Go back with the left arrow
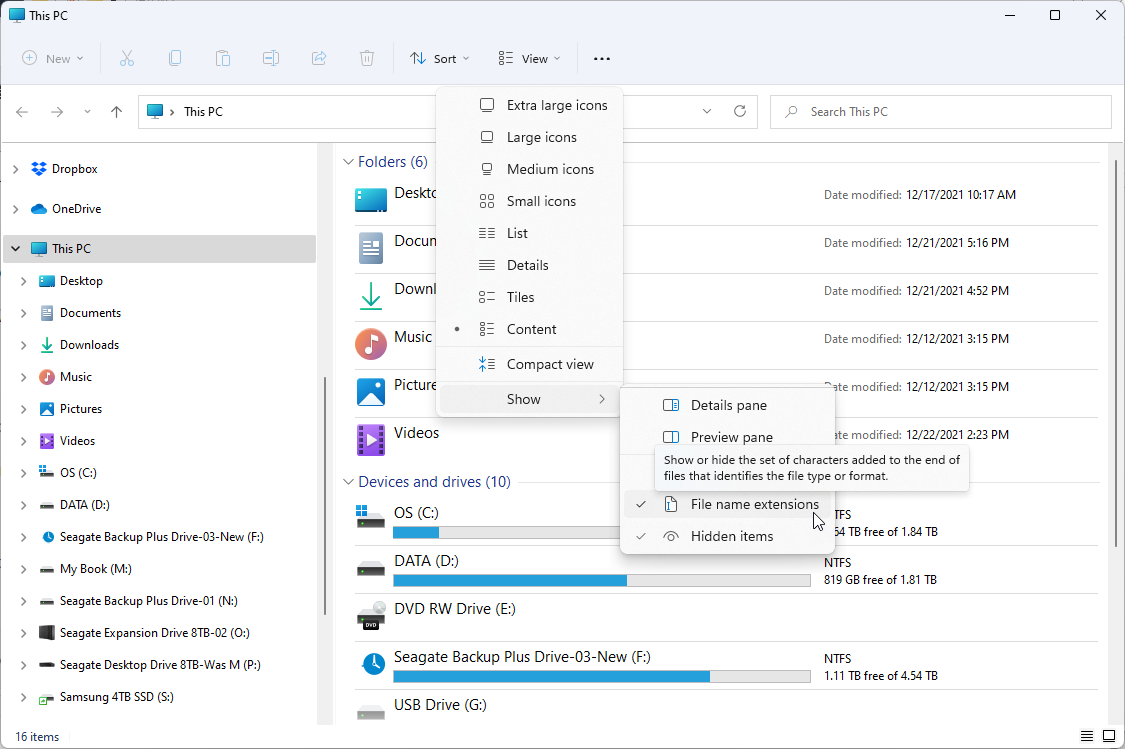1125x749 pixels. click(x=22, y=112)
